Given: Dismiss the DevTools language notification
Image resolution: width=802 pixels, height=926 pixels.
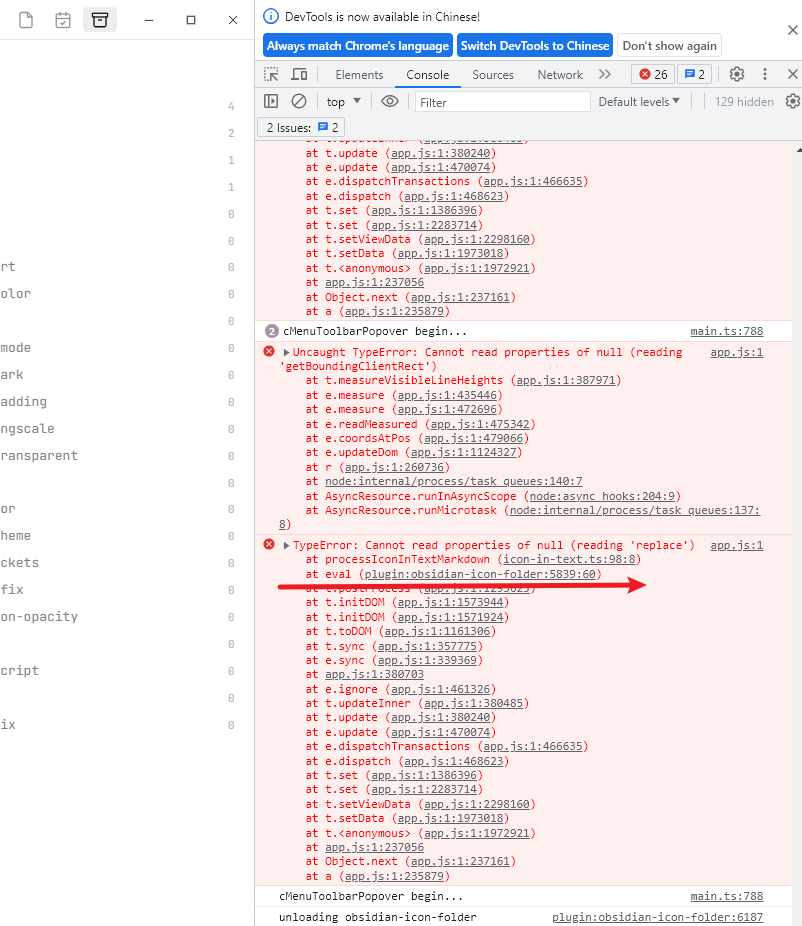Looking at the screenshot, I should point(793,30).
